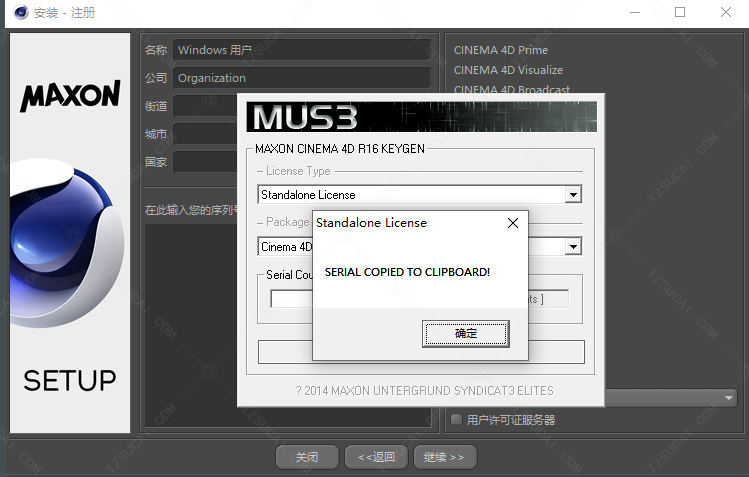
Task: Click the 公司 field containing Organization
Action: point(301,78)
